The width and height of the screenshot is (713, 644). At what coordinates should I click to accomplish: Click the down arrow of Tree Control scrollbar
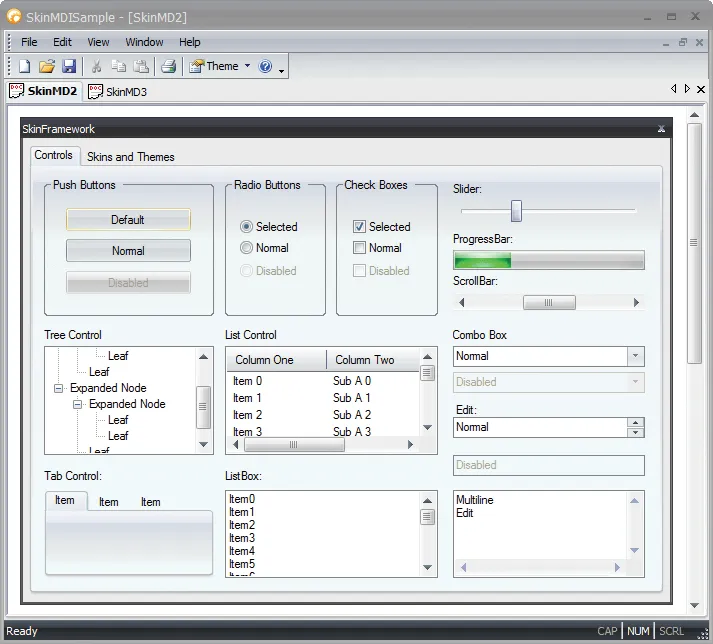pos(203,444)
